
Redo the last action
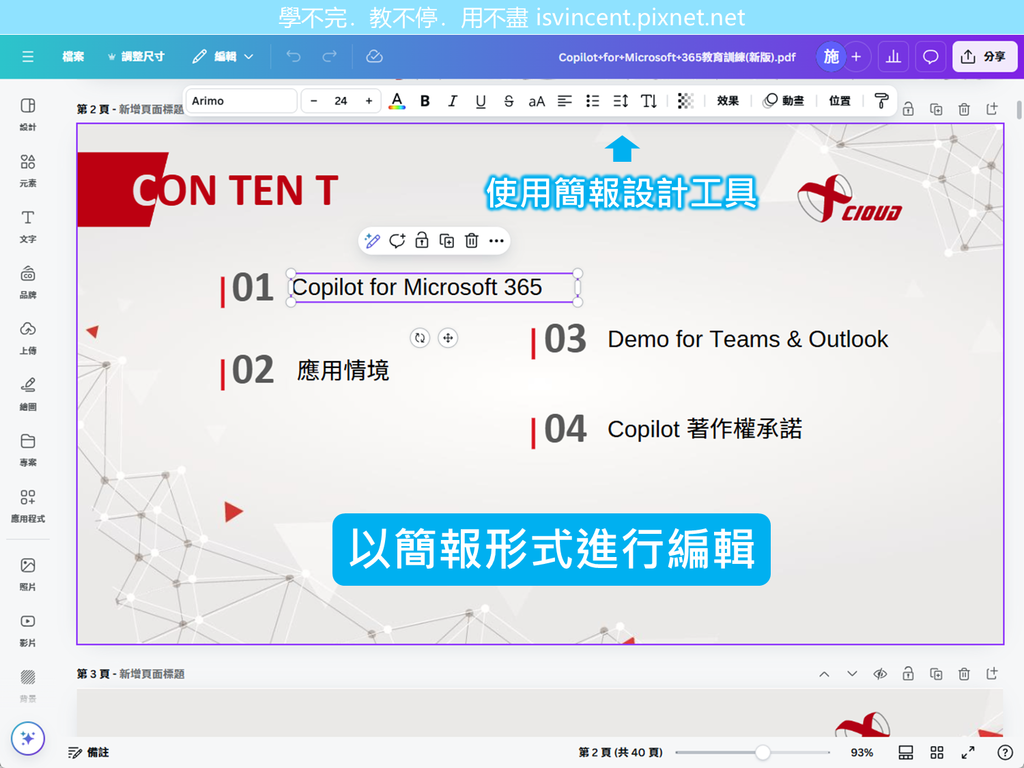click(x=330, y=57)
